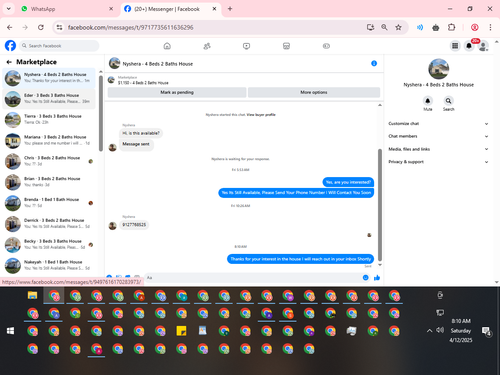
Task: Open the Friends icon in top navigation
Action: tap(207, 46)
